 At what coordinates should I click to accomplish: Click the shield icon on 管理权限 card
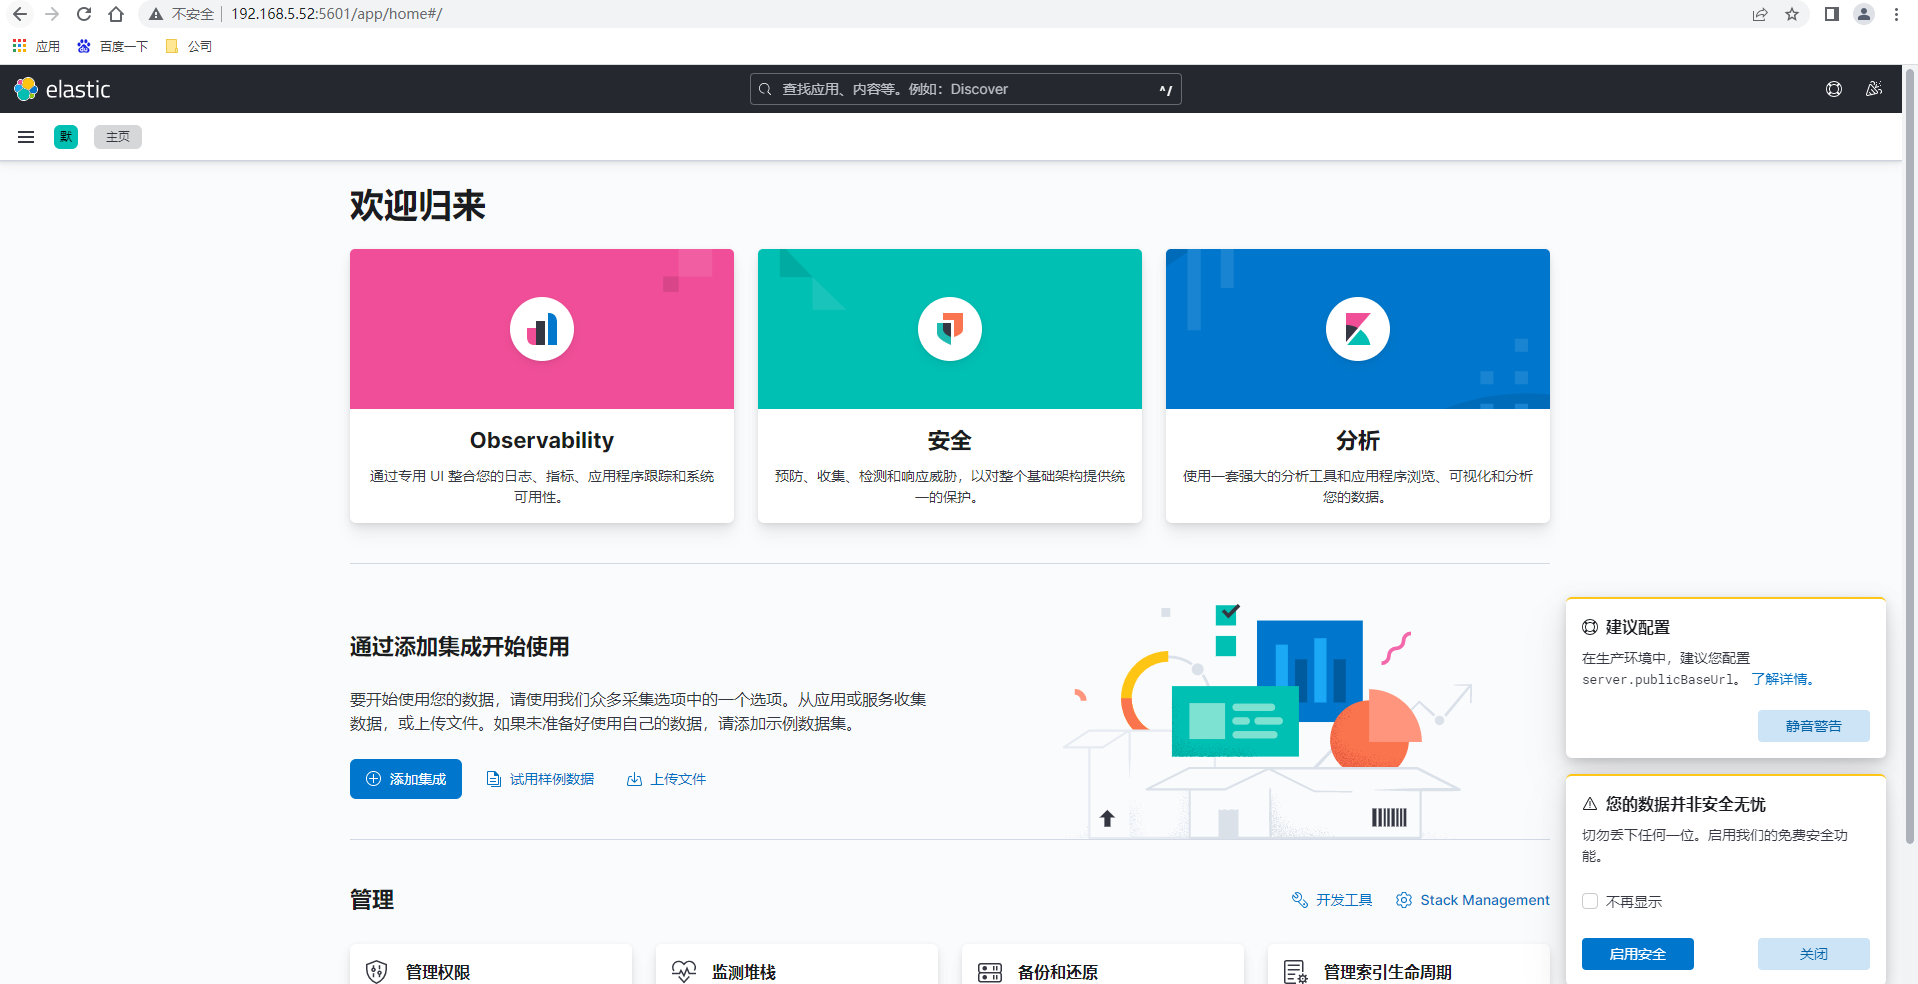[377, 972]
